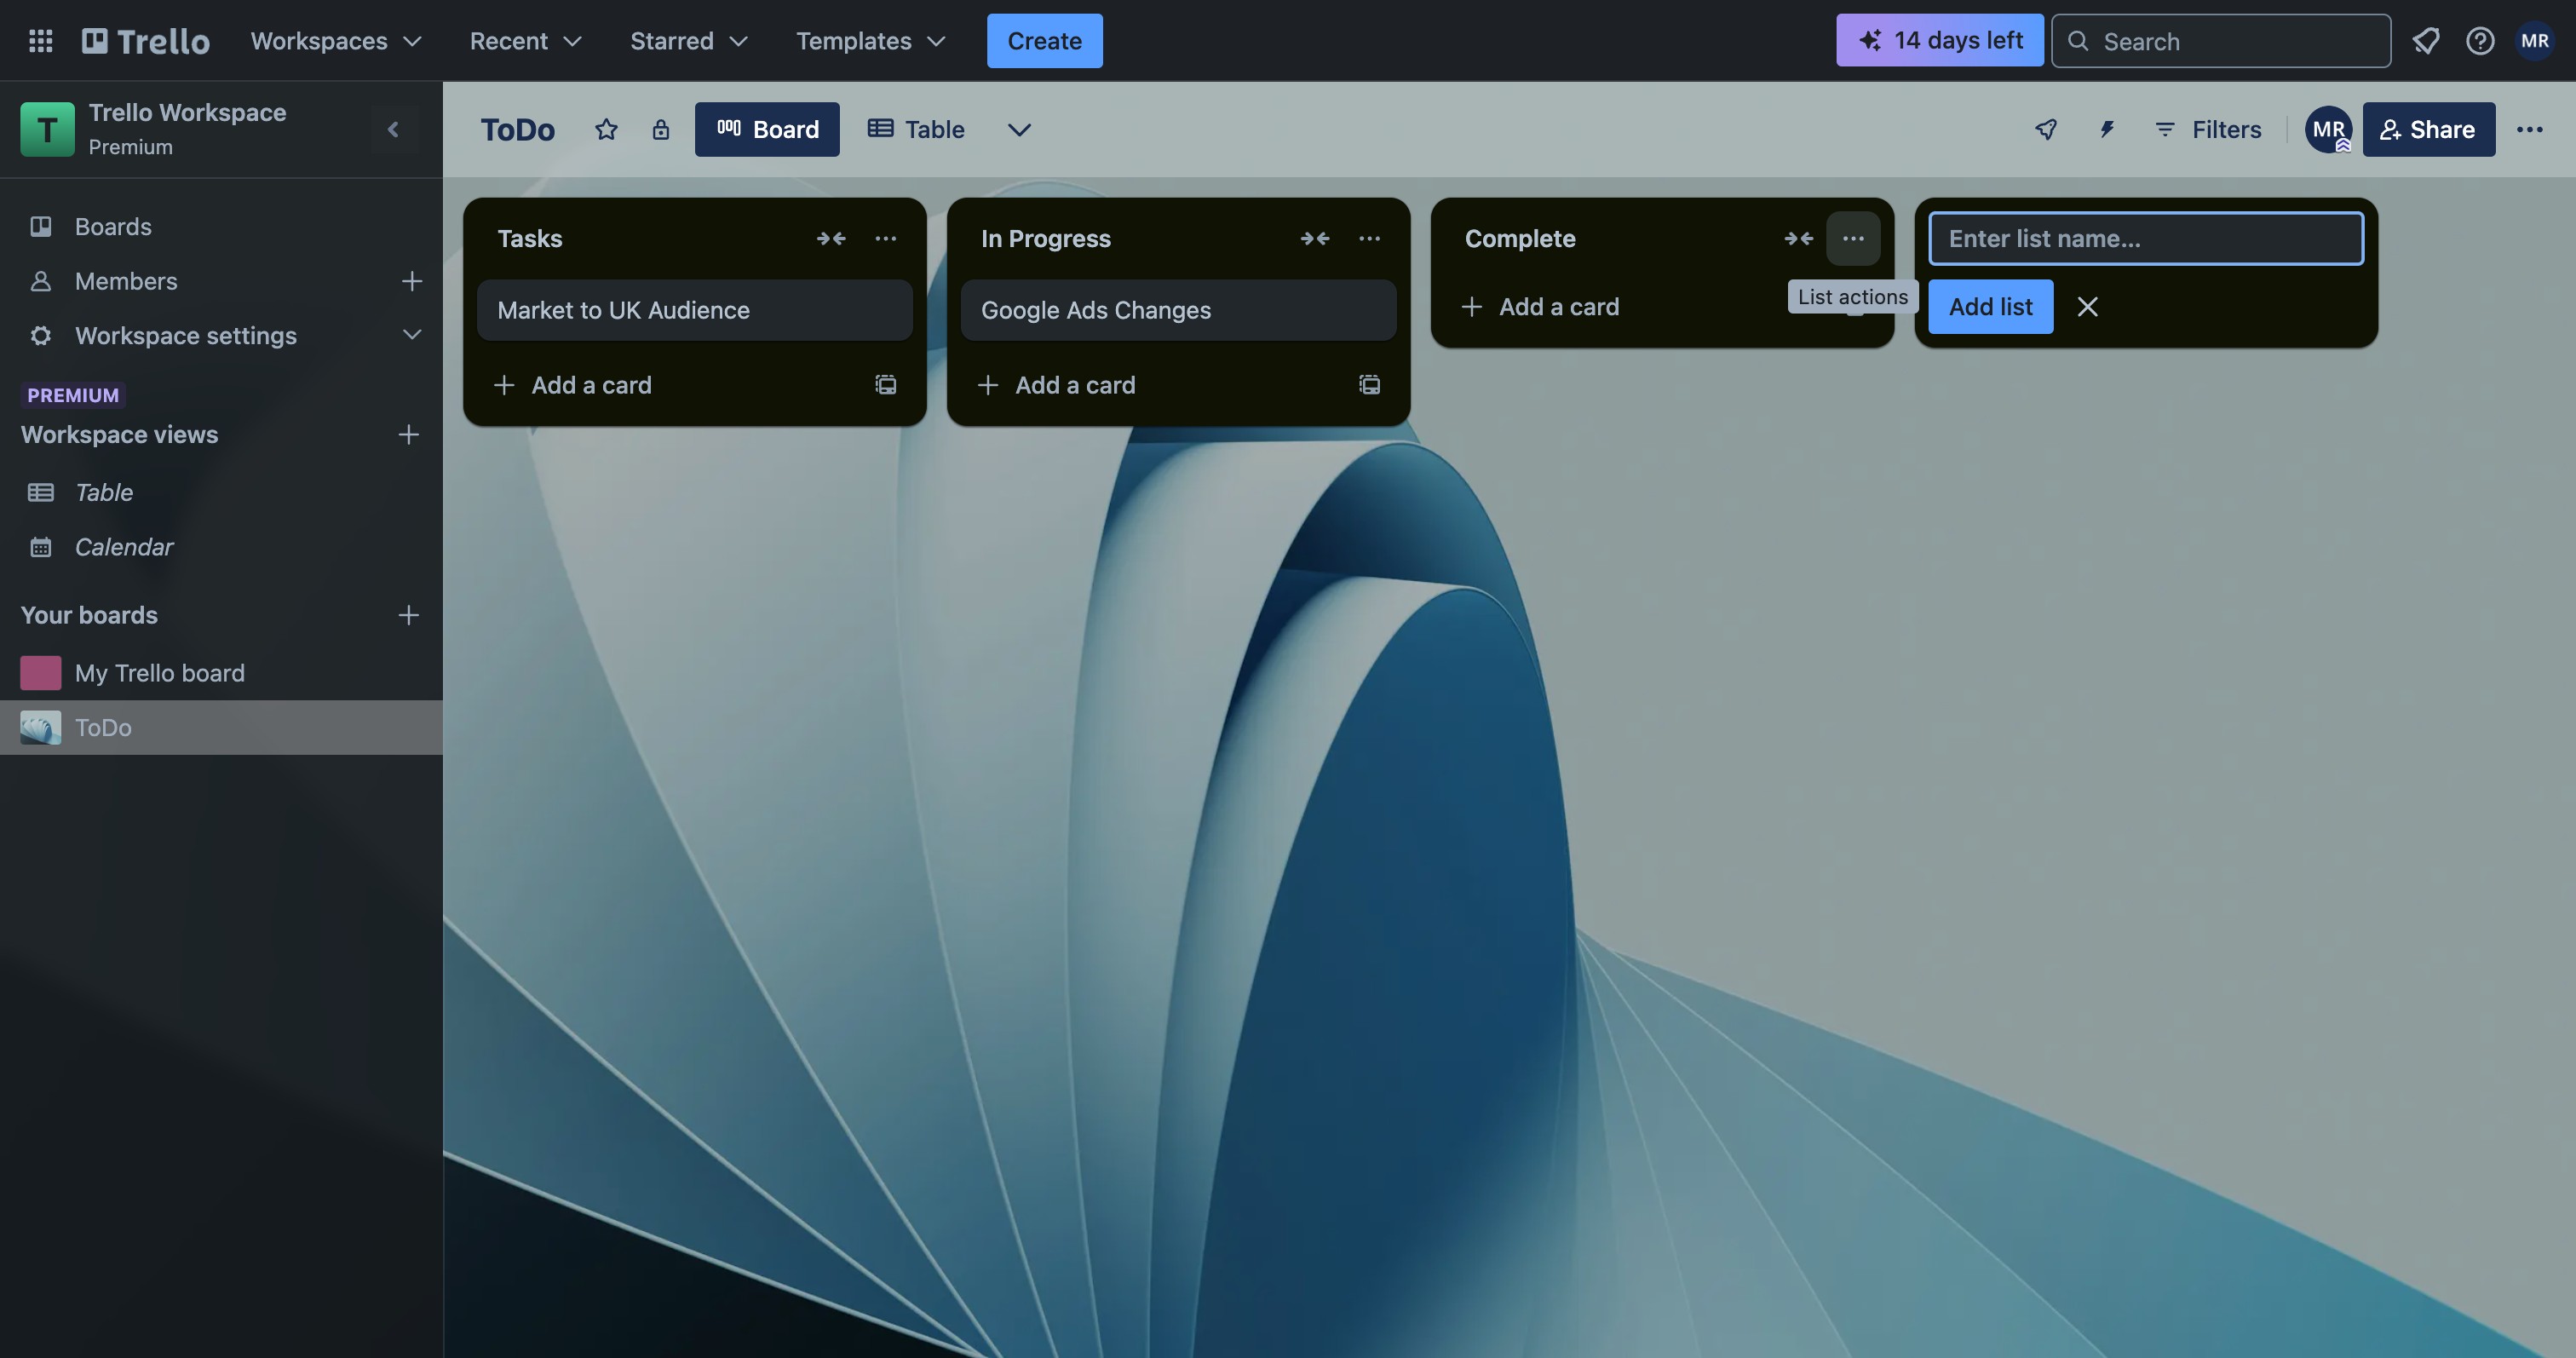Open the notifications bell icon
The width and height of the screenshot is (2576, 1358).
[2425, 41]
